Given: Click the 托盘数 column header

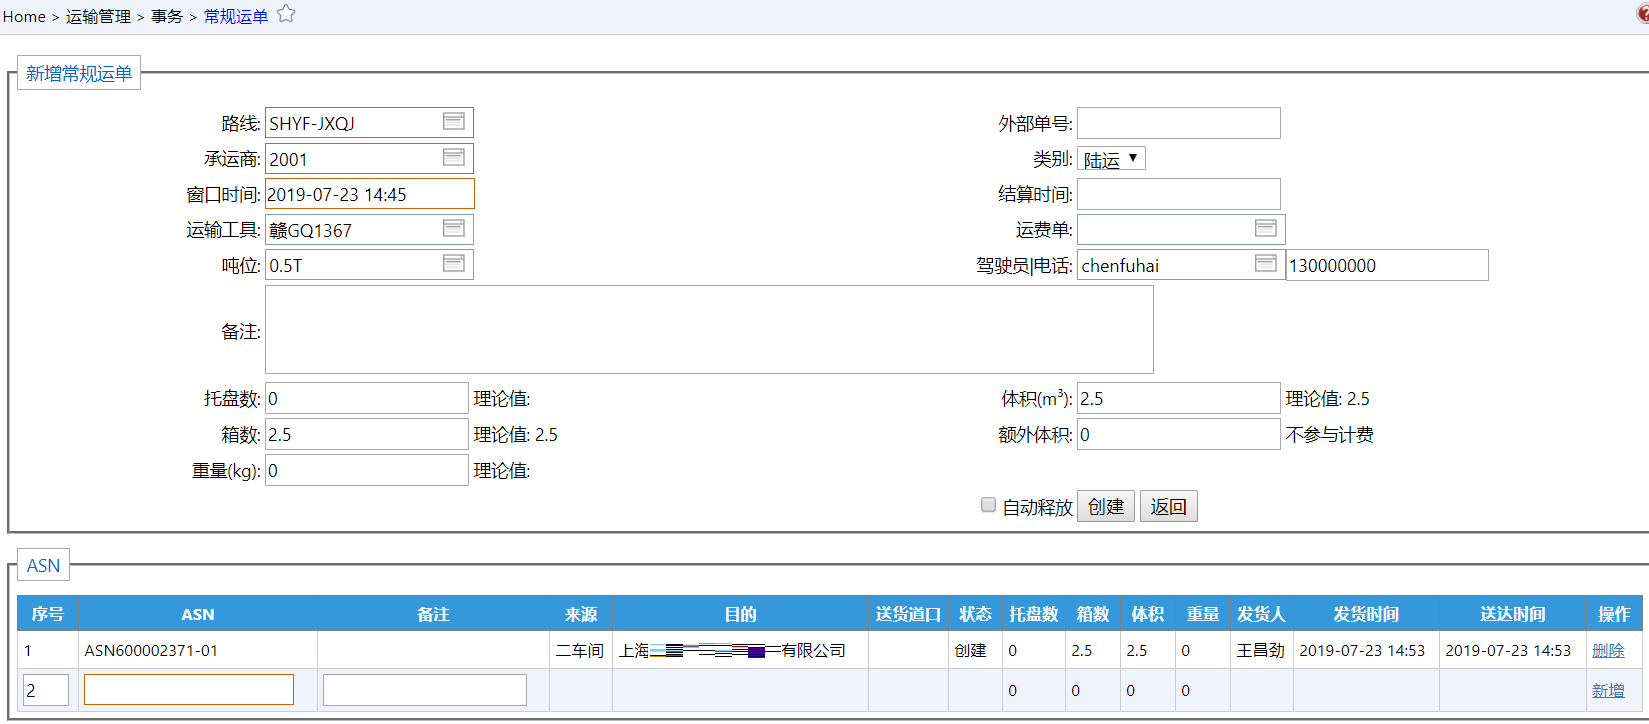Looking at the screenshot, I should pyautogui.click(x=1034, y=614).
